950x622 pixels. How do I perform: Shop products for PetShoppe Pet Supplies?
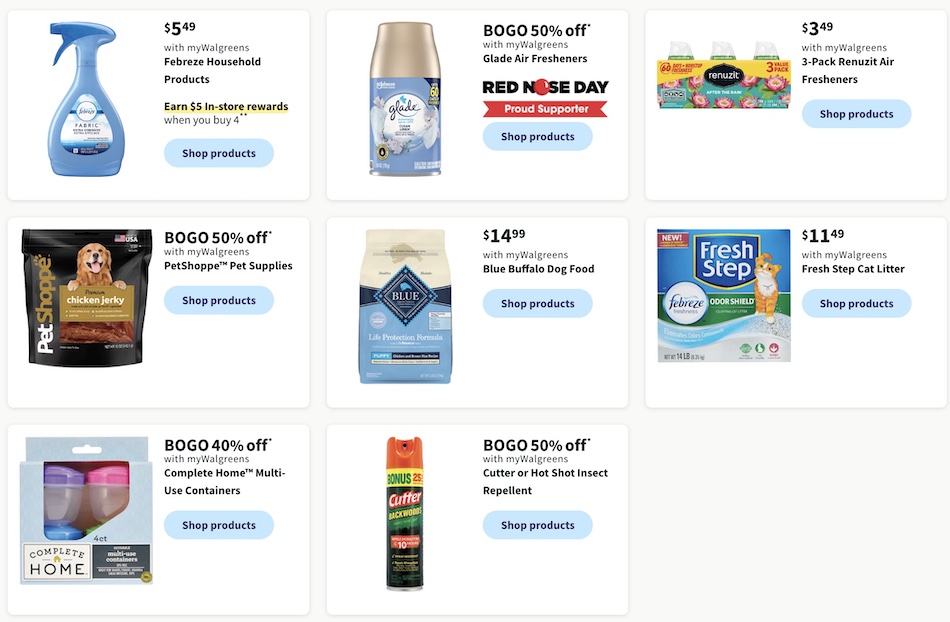tap(219, 300)
